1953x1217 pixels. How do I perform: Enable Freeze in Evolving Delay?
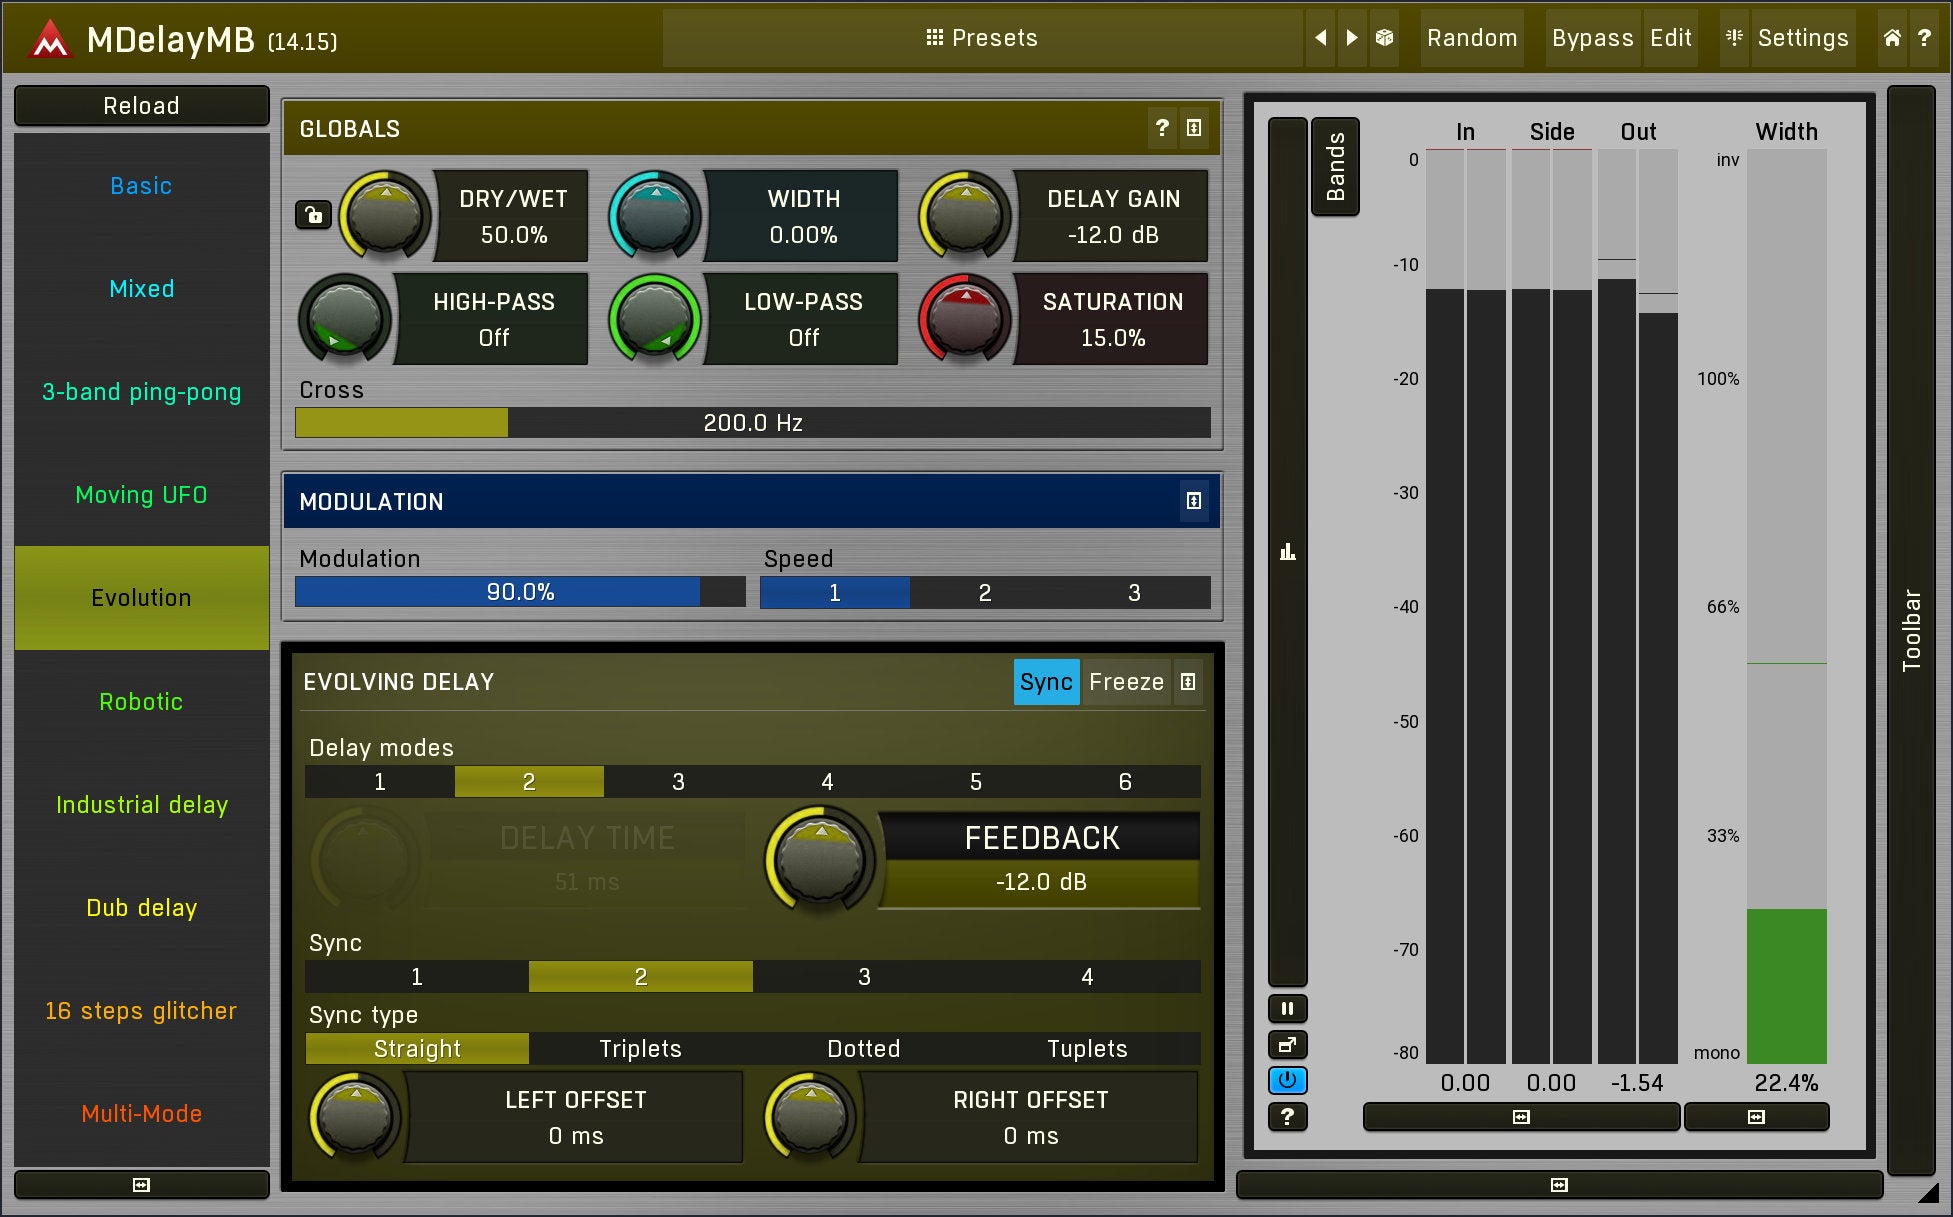point(1126,682)
